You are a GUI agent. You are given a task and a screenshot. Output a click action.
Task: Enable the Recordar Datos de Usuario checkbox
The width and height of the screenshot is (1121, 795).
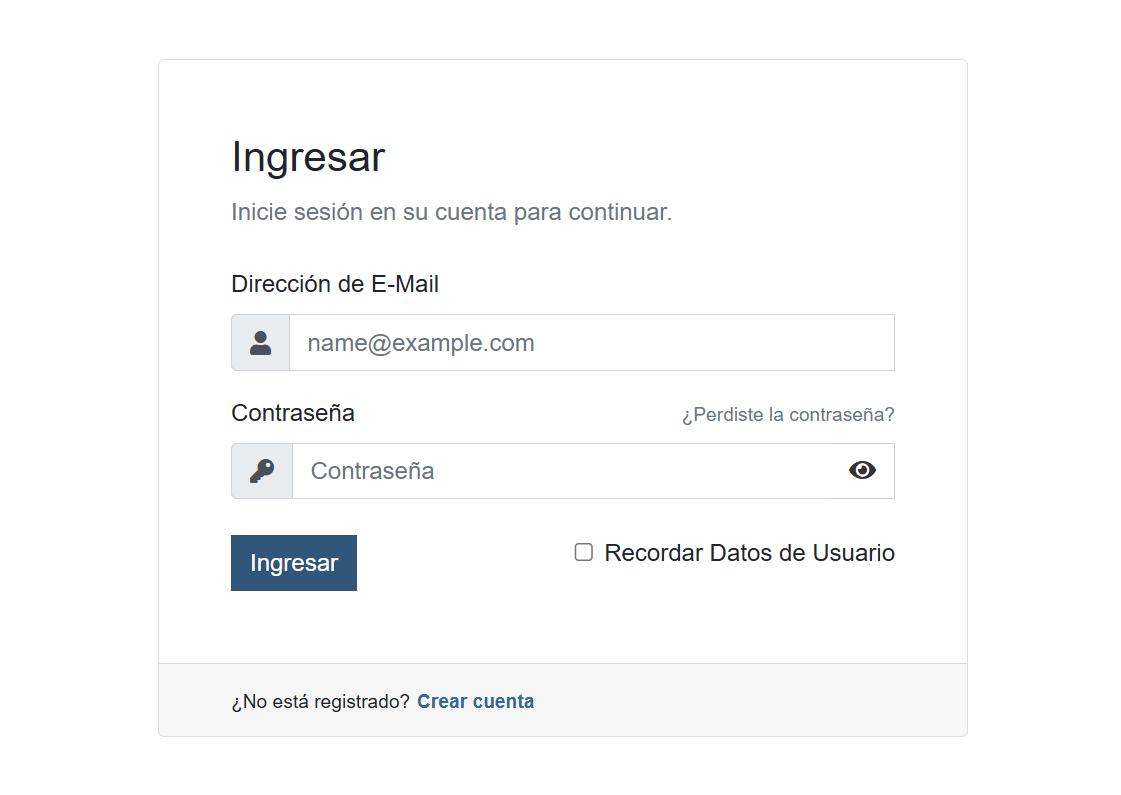coord(584,552)
